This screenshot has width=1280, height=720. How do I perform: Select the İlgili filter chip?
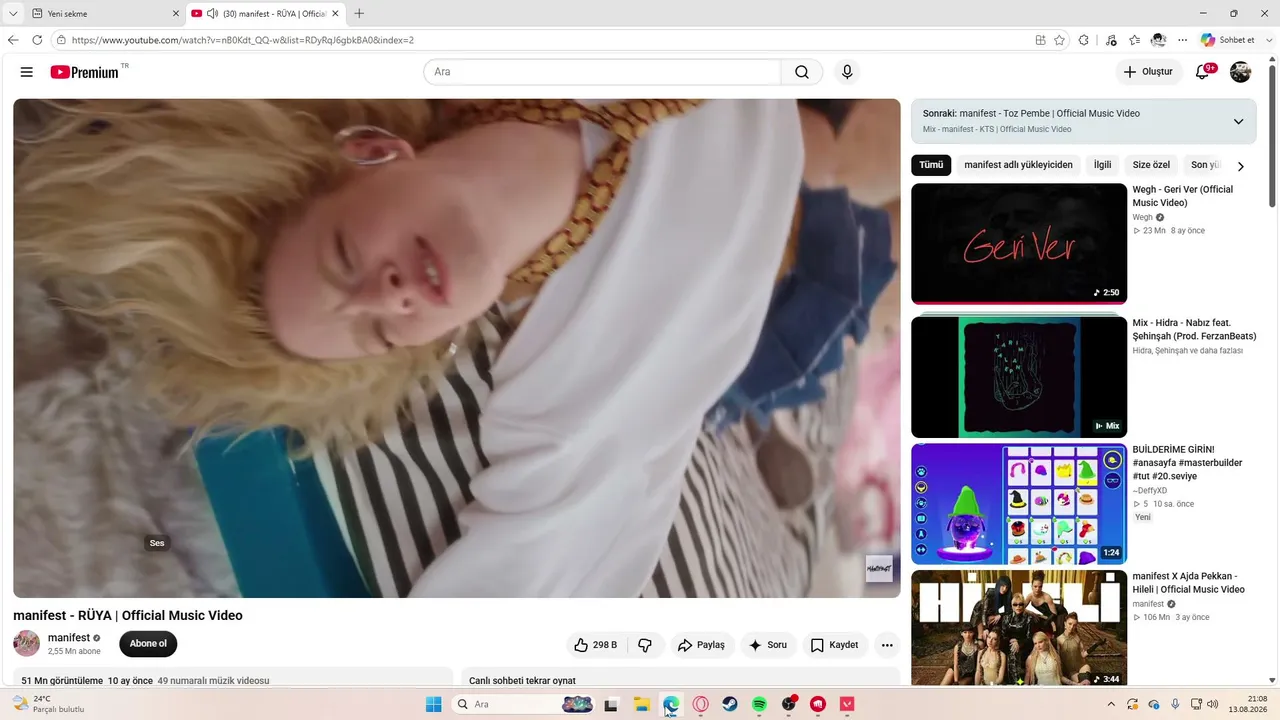pos(1102,165)
